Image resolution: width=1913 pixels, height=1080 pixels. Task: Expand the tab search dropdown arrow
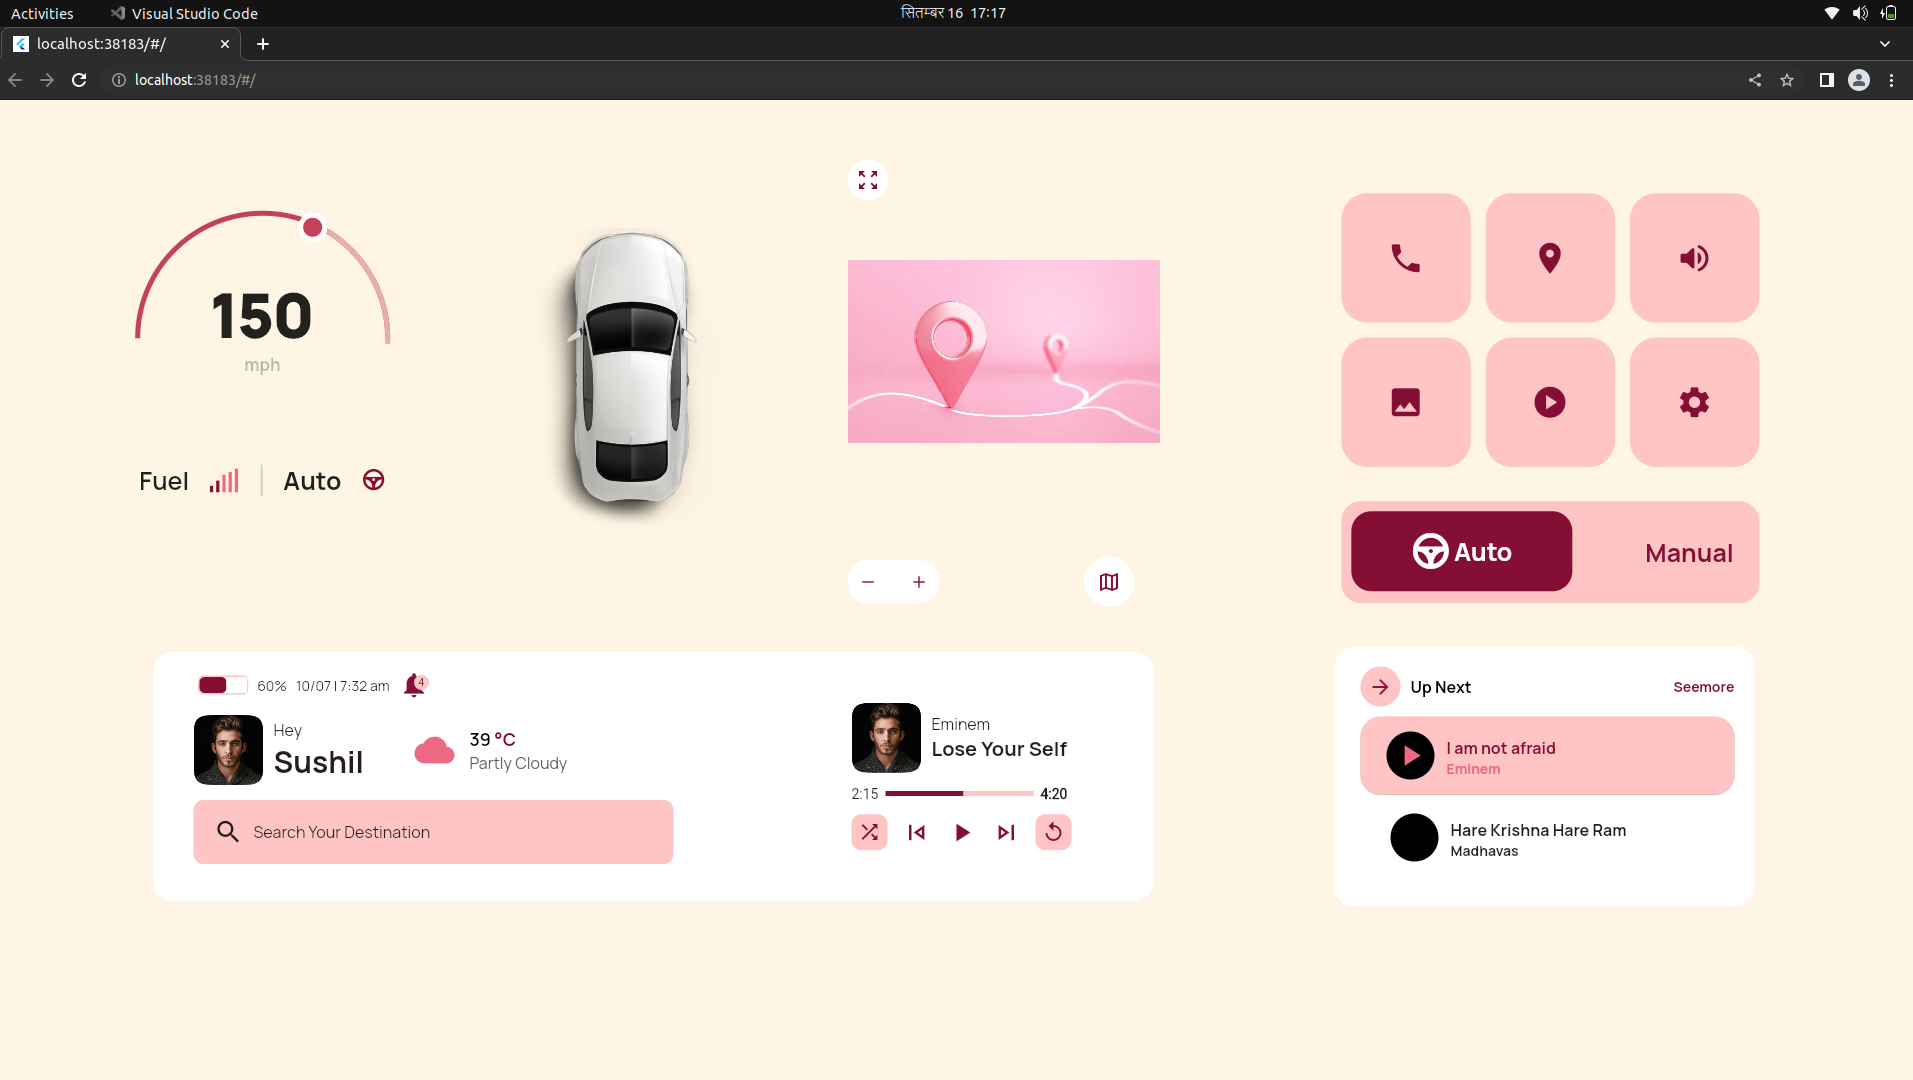1885,44
